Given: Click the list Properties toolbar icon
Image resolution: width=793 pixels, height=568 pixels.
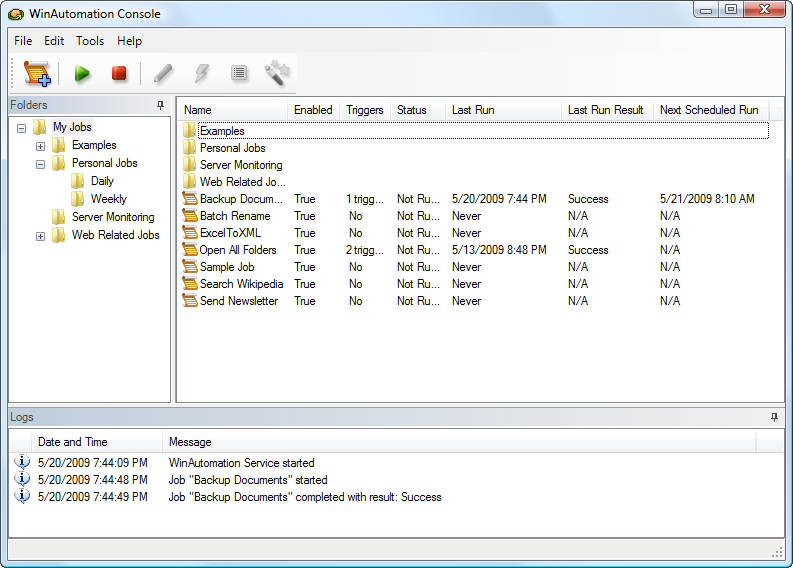Looking at the screenshot, I should click(238, 73).
